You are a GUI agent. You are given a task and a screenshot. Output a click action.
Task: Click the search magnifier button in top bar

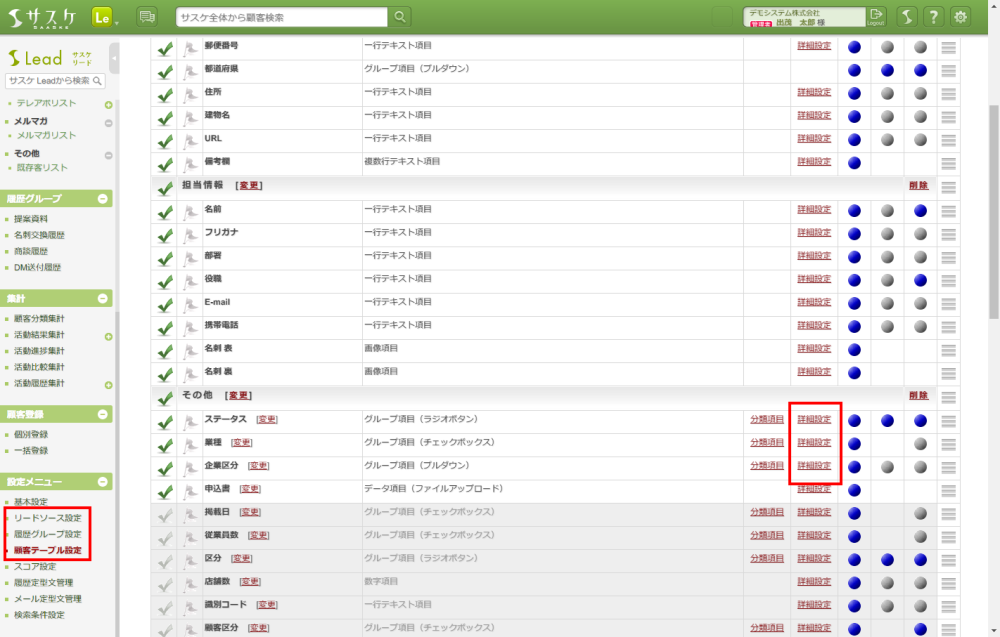[x=400, y=17]
